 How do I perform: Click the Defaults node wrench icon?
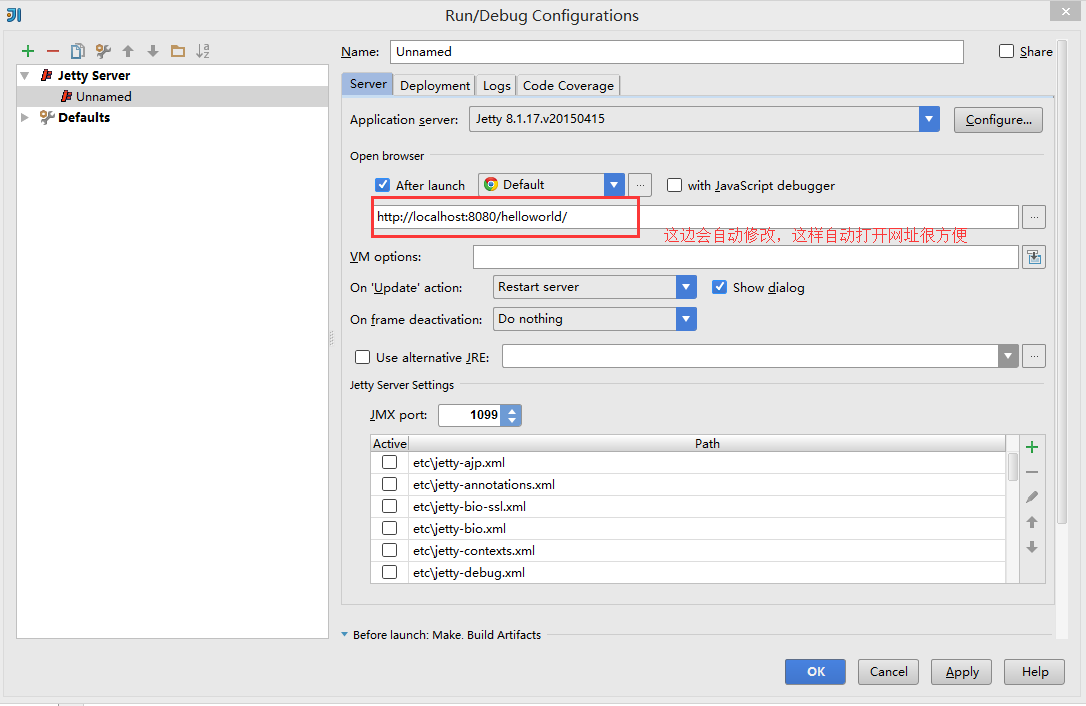coord(46,117)
